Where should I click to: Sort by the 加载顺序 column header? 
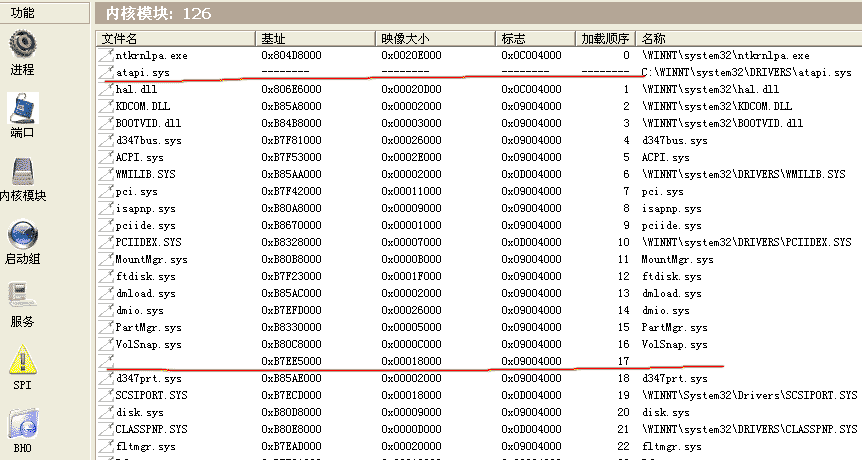(606, 38)
